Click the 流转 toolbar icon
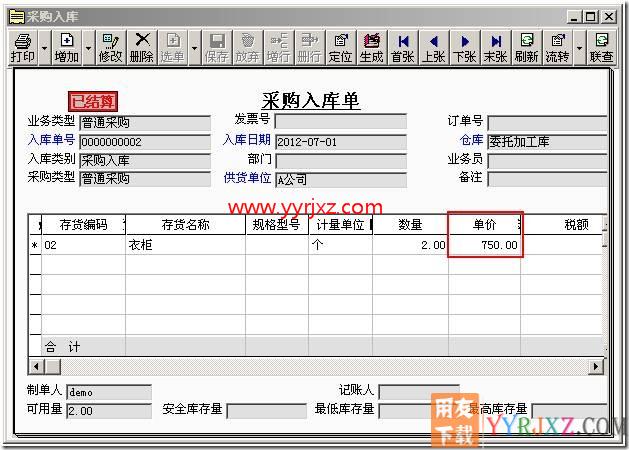Screen dimensions: 629x450 [558, 48]
